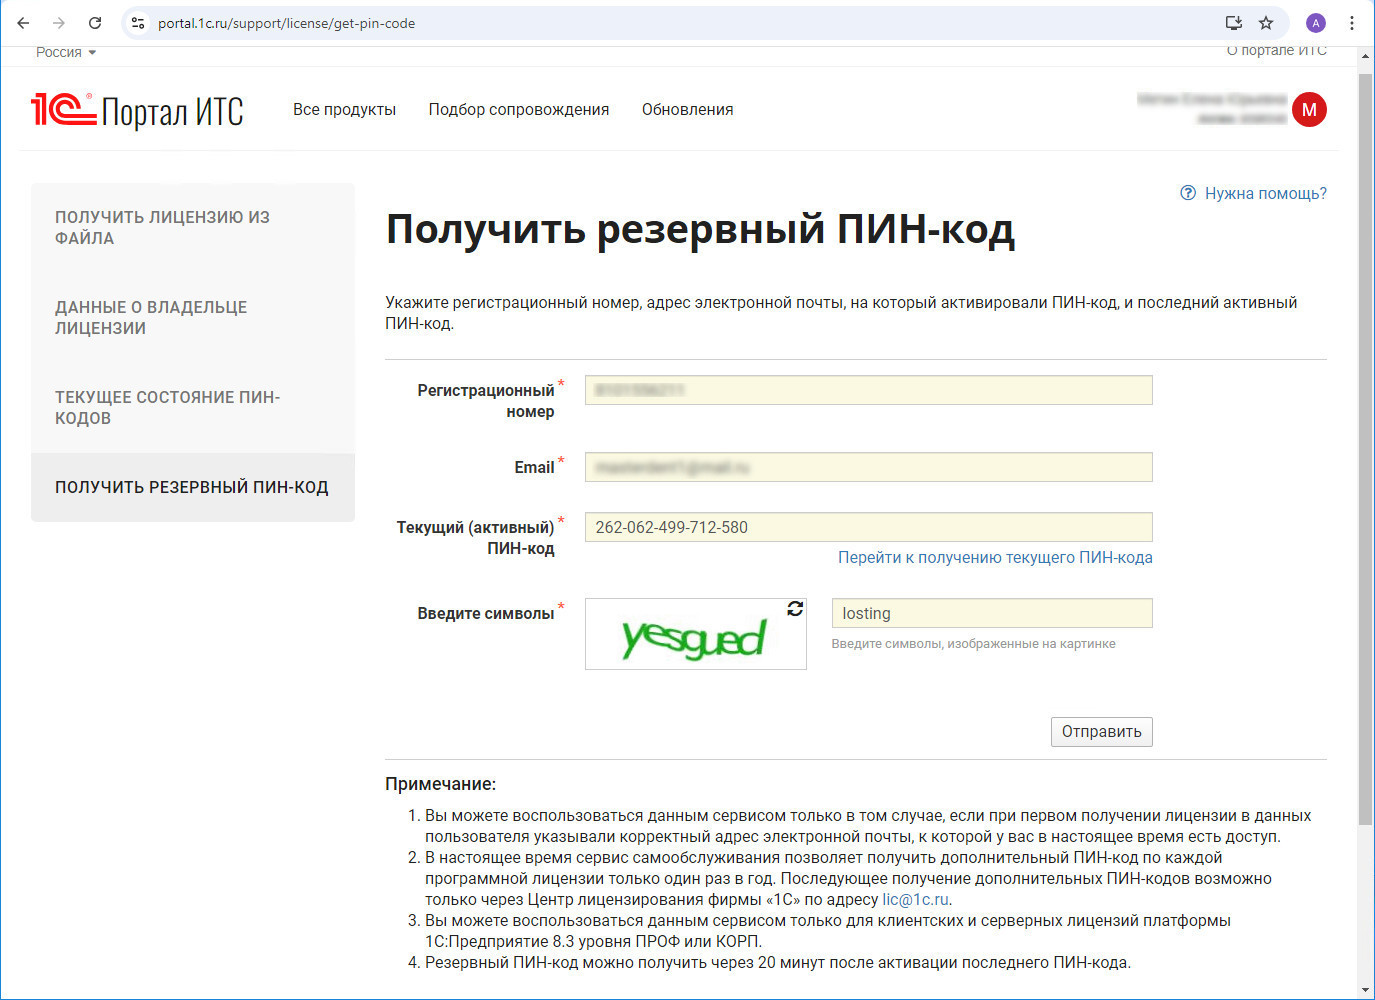
Task: Go to Обновления in the top menu
Action: (x=688, y=110)
